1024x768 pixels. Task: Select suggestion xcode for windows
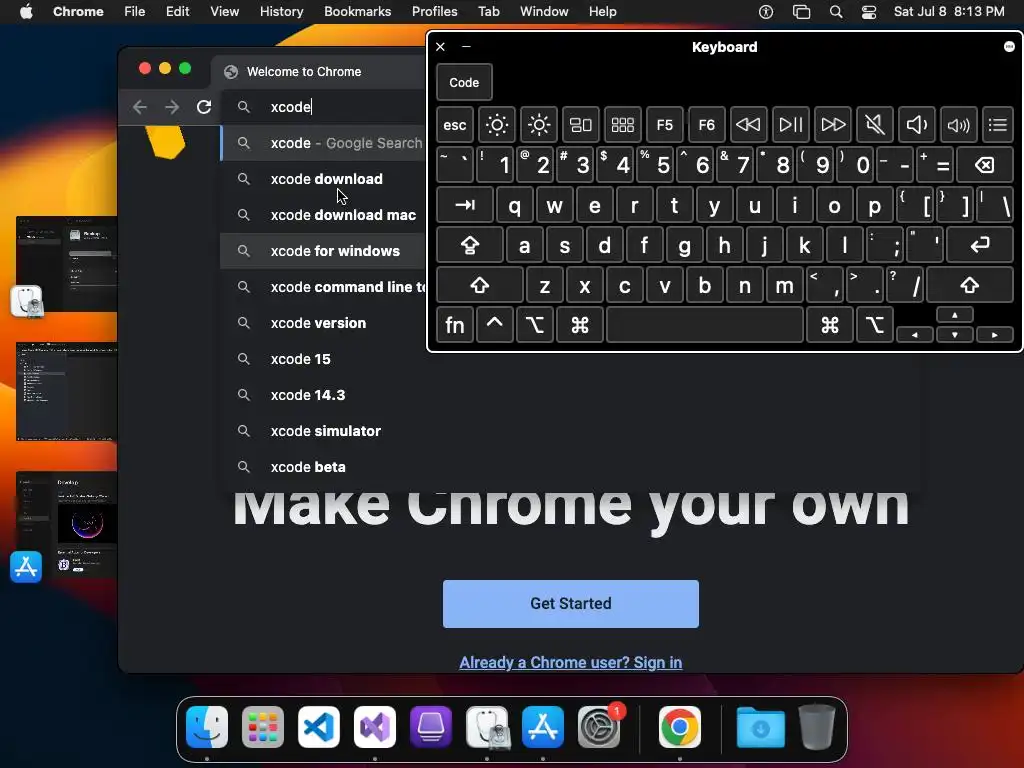point(324,251)
